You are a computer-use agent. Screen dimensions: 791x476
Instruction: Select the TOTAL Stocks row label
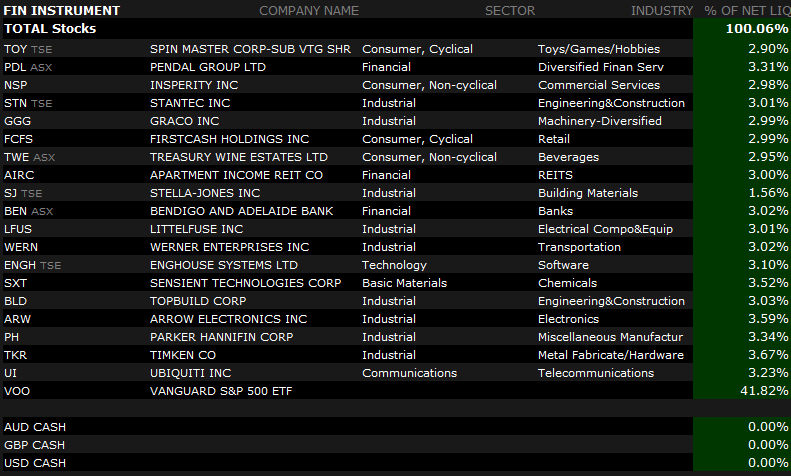click(x=50, y=29)
